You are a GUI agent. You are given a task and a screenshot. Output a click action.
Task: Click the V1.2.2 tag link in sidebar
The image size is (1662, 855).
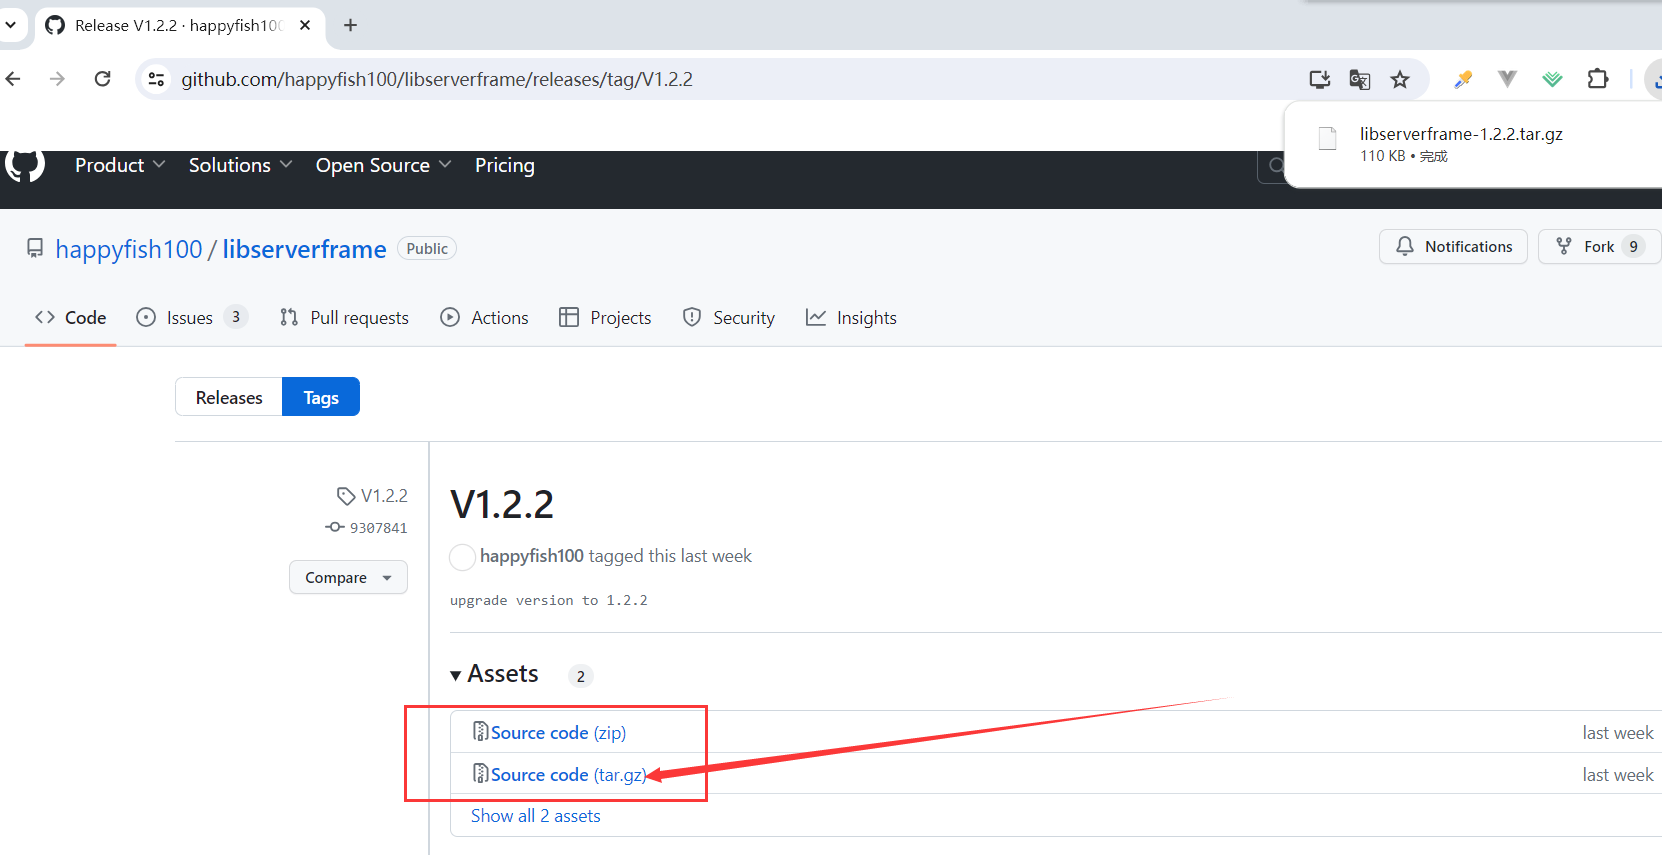(x=384, y=495)
